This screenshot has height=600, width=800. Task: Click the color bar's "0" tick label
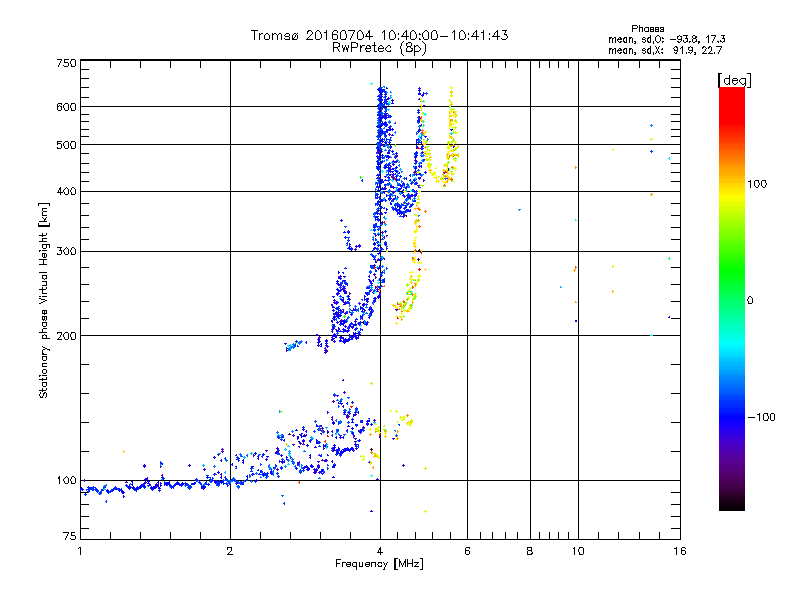[x=750, y=301]
